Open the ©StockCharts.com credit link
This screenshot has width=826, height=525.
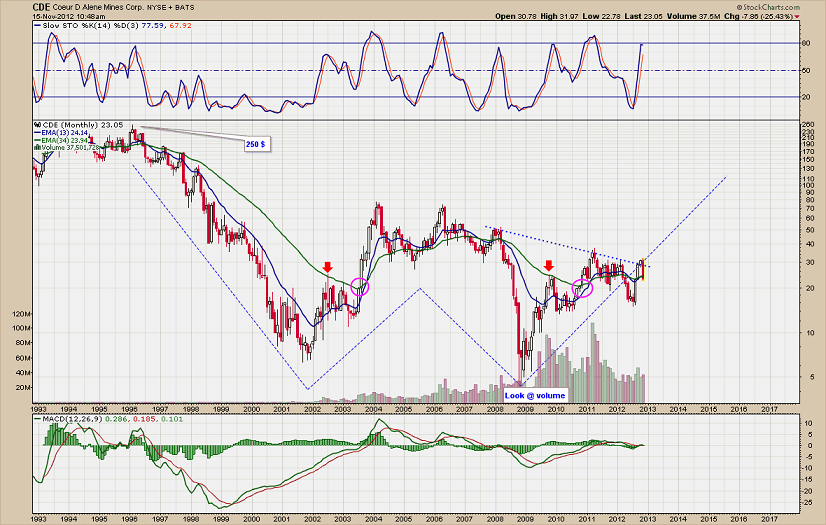768,7
